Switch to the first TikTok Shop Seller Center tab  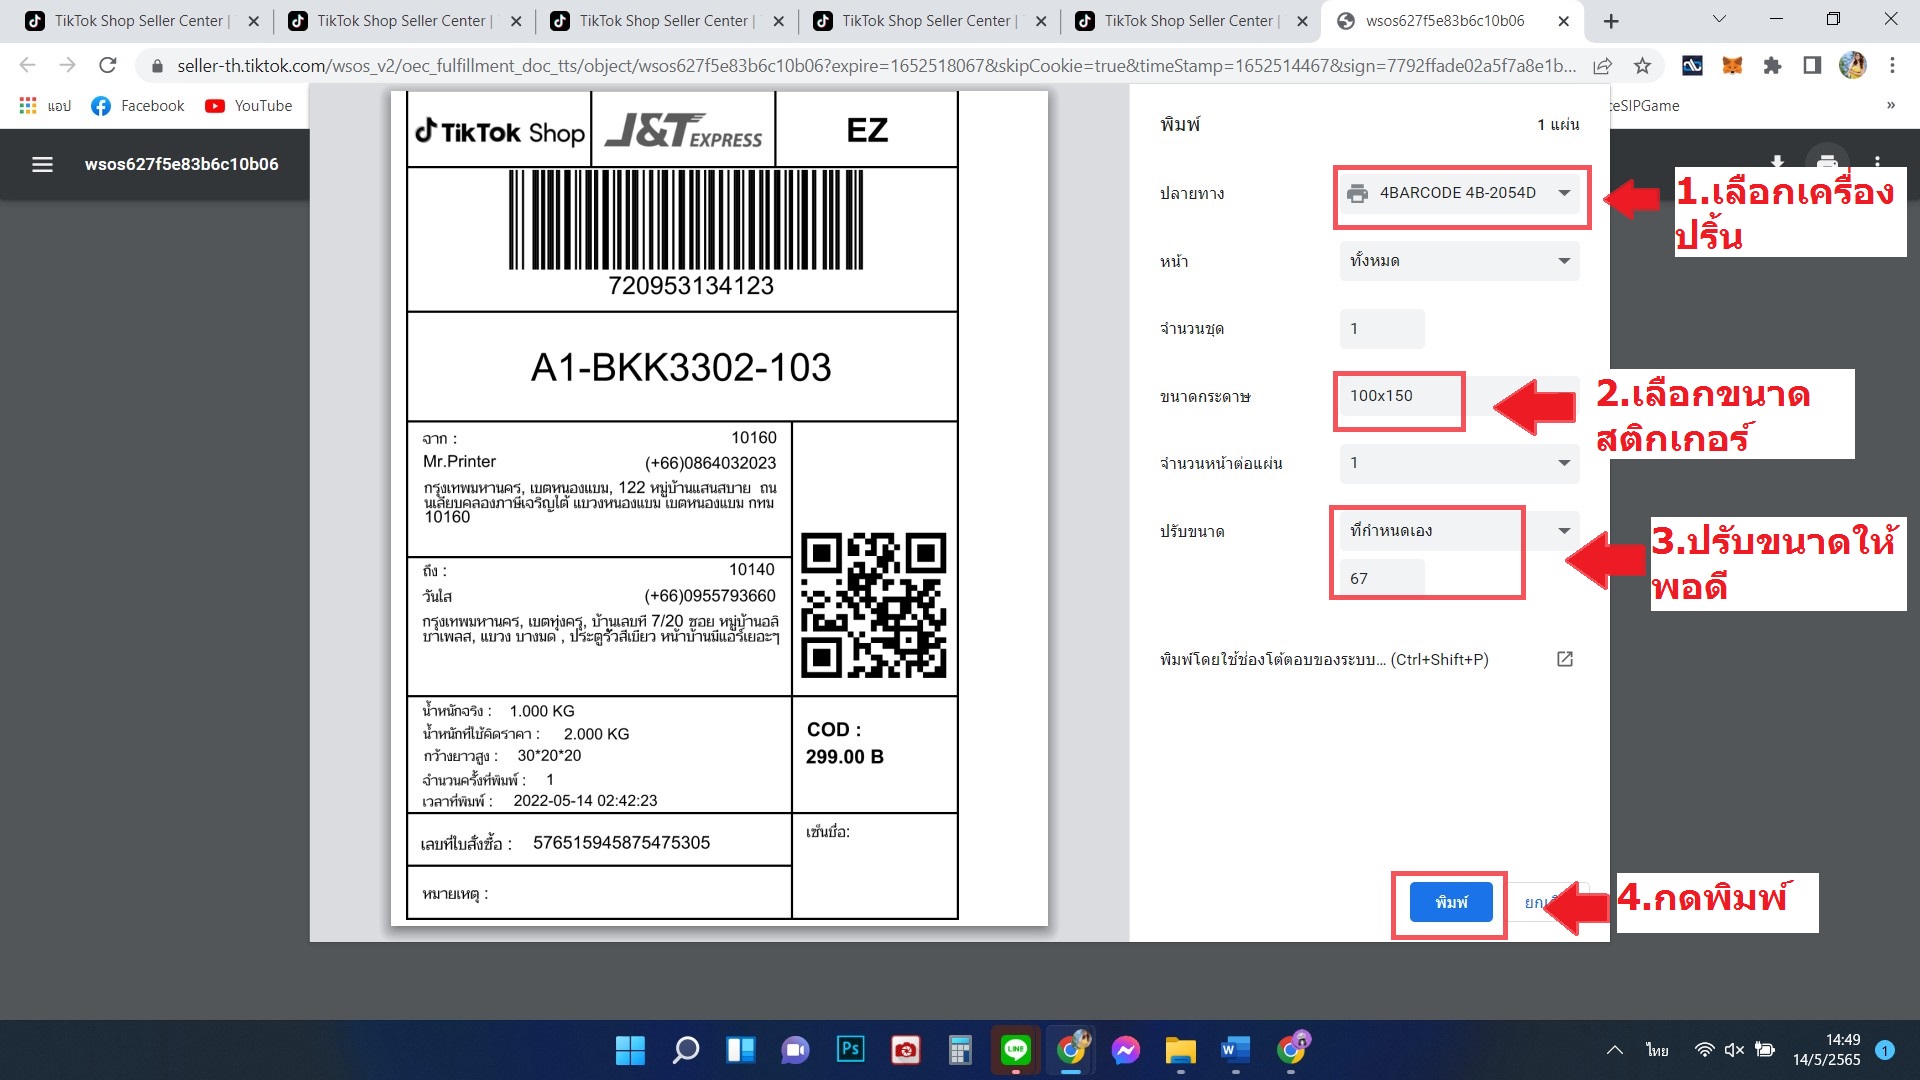(x=141, y=21)
